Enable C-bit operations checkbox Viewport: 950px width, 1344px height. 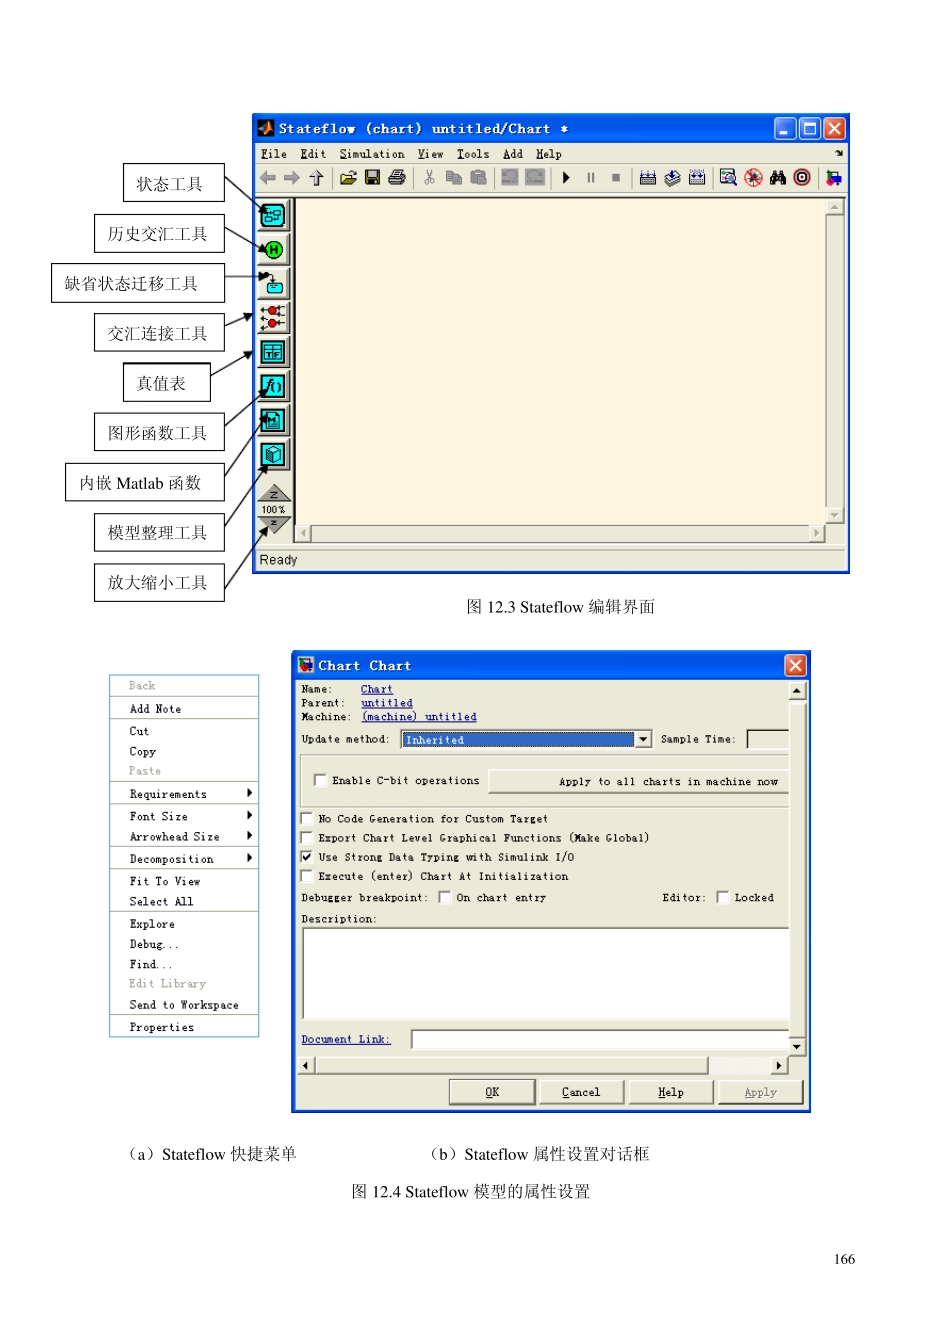(x=320, y=780)
